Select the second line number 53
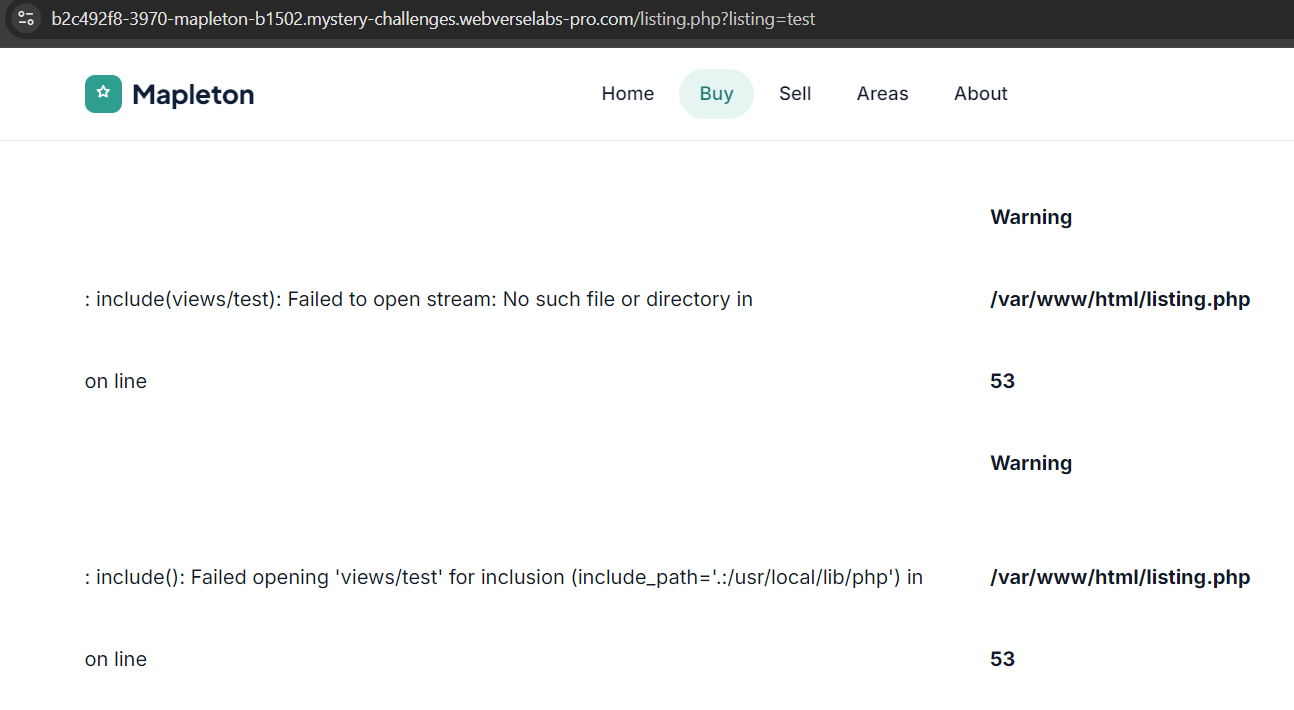The width and height of the screenshot is (1294, 710). (1002, 659)
